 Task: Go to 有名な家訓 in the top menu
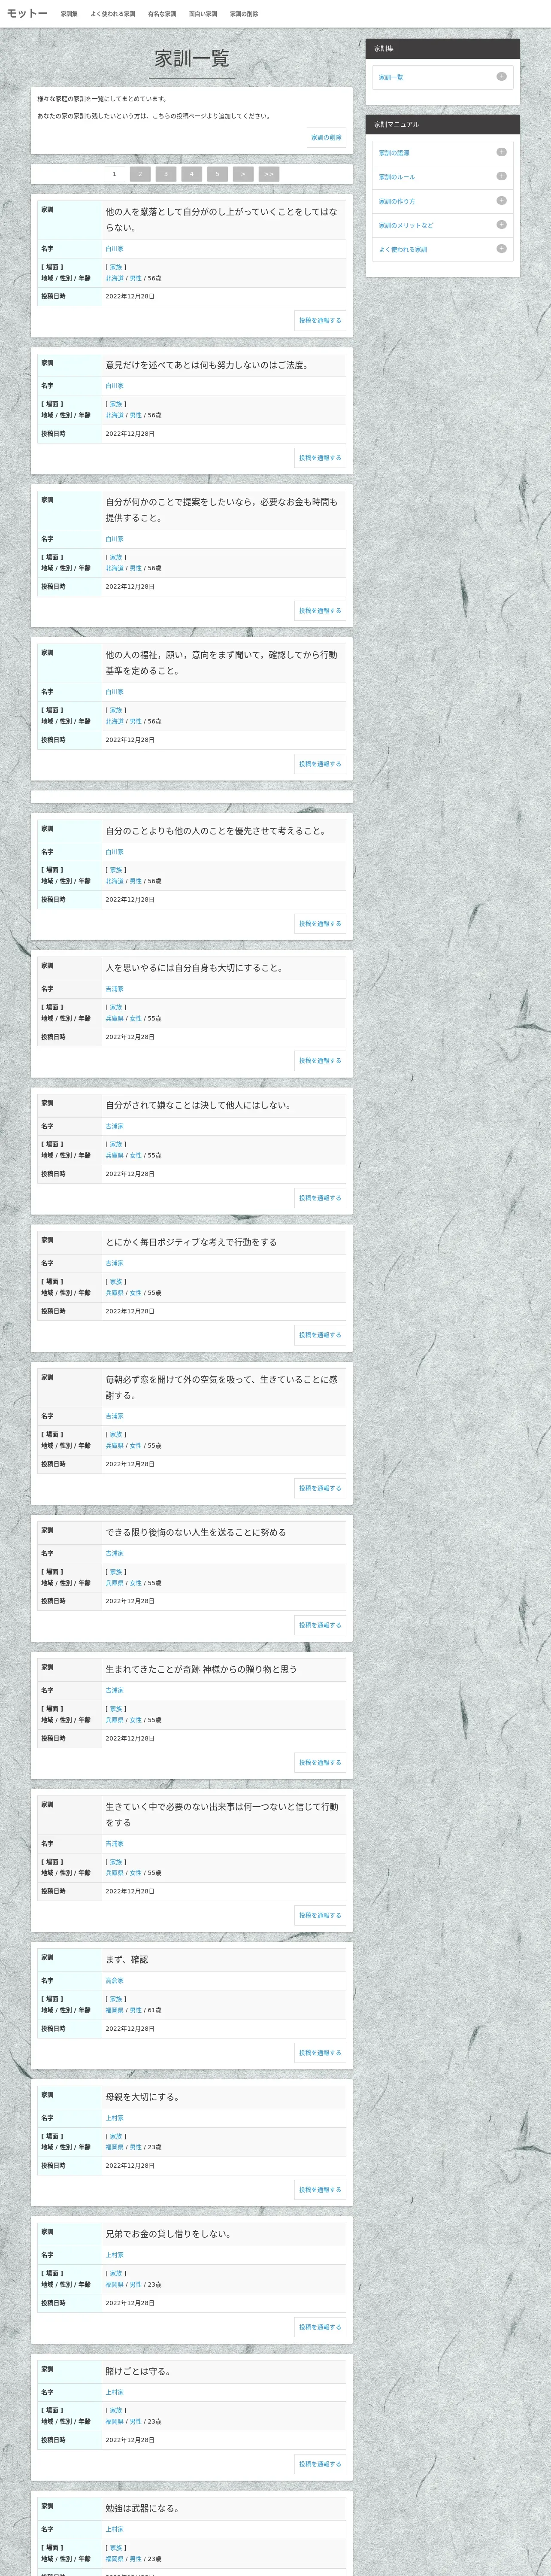(x=162, y=14)
